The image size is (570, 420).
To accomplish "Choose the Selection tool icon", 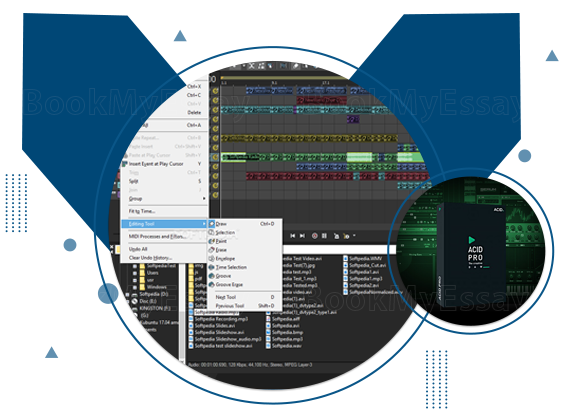I will click(x=211, y=232).
